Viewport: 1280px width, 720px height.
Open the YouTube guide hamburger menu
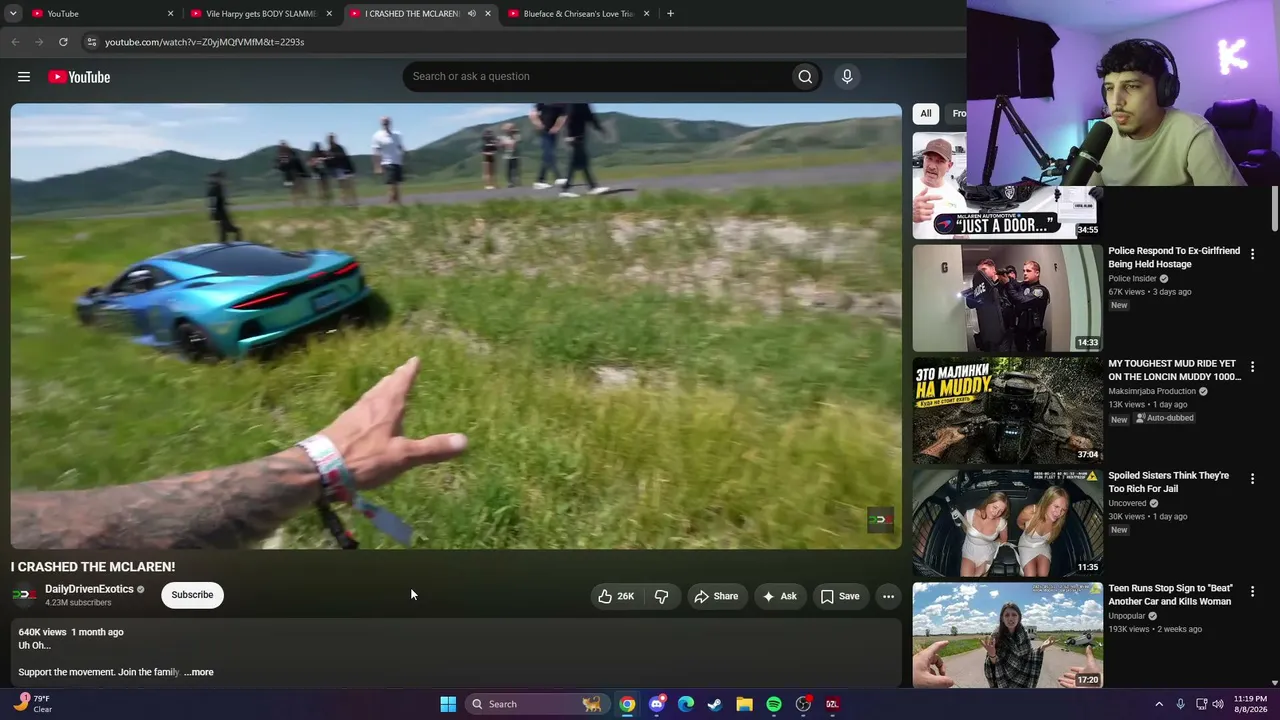(x=24, y=77)
